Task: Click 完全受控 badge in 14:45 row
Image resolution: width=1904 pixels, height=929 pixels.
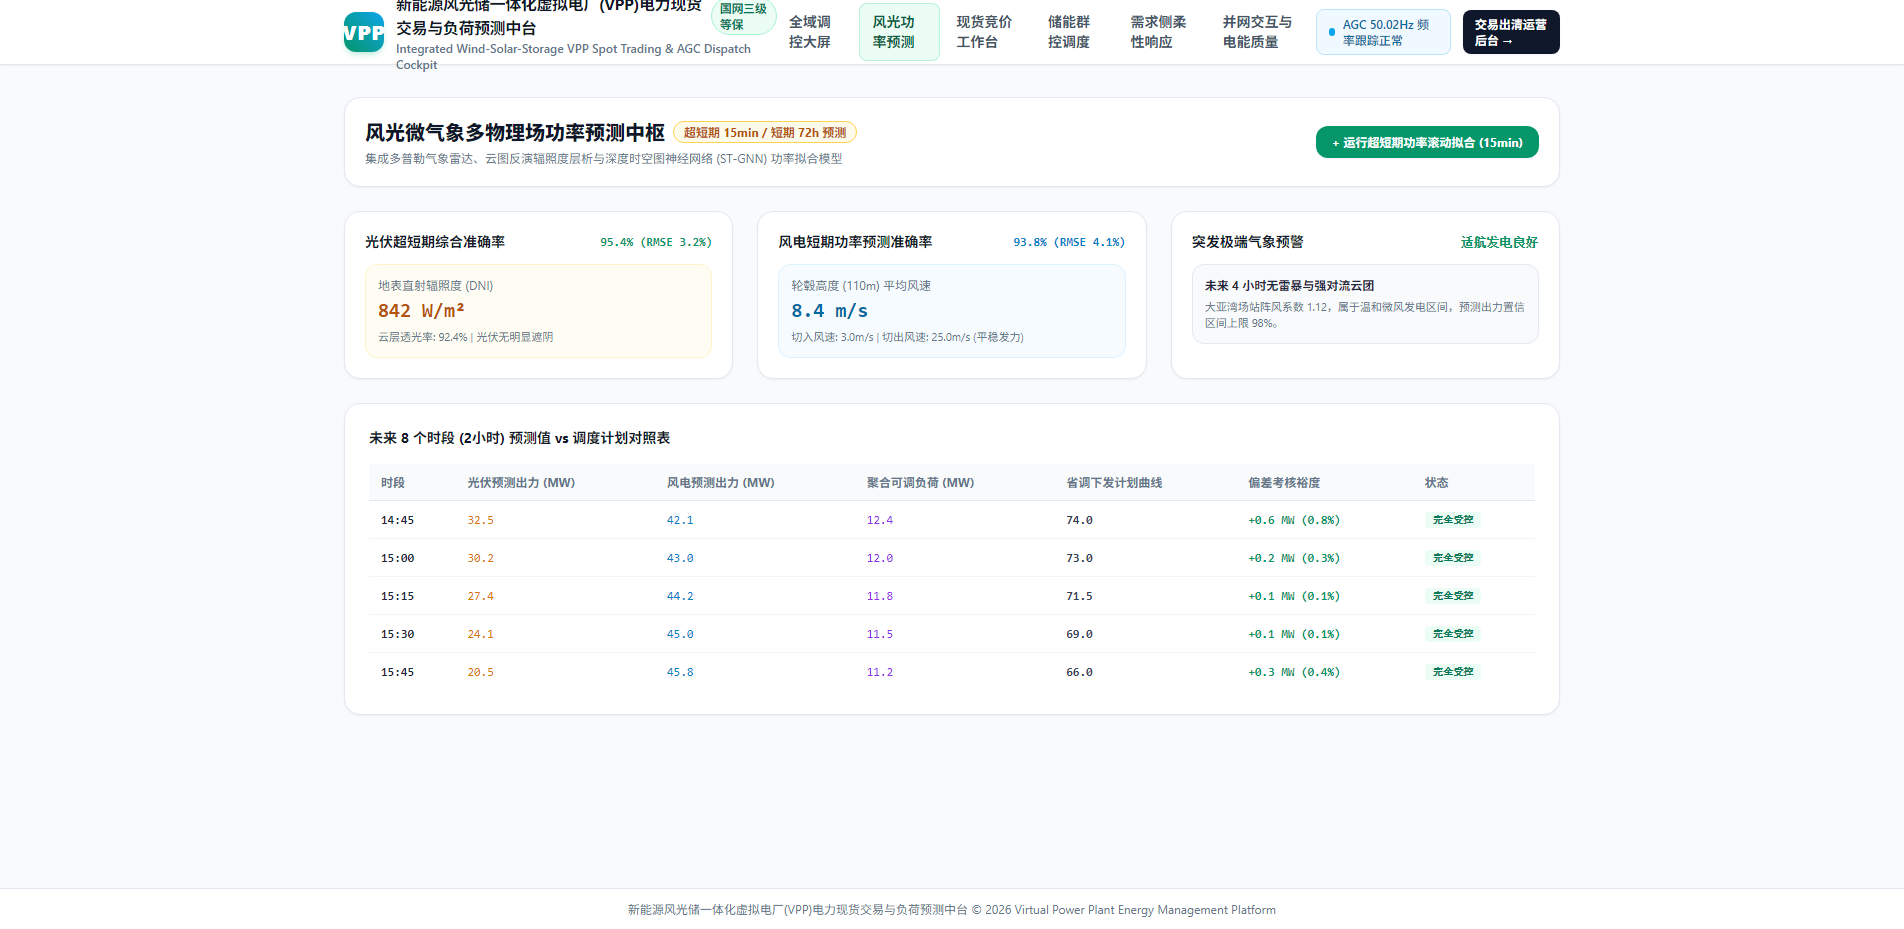Action: click(1453, 520)
